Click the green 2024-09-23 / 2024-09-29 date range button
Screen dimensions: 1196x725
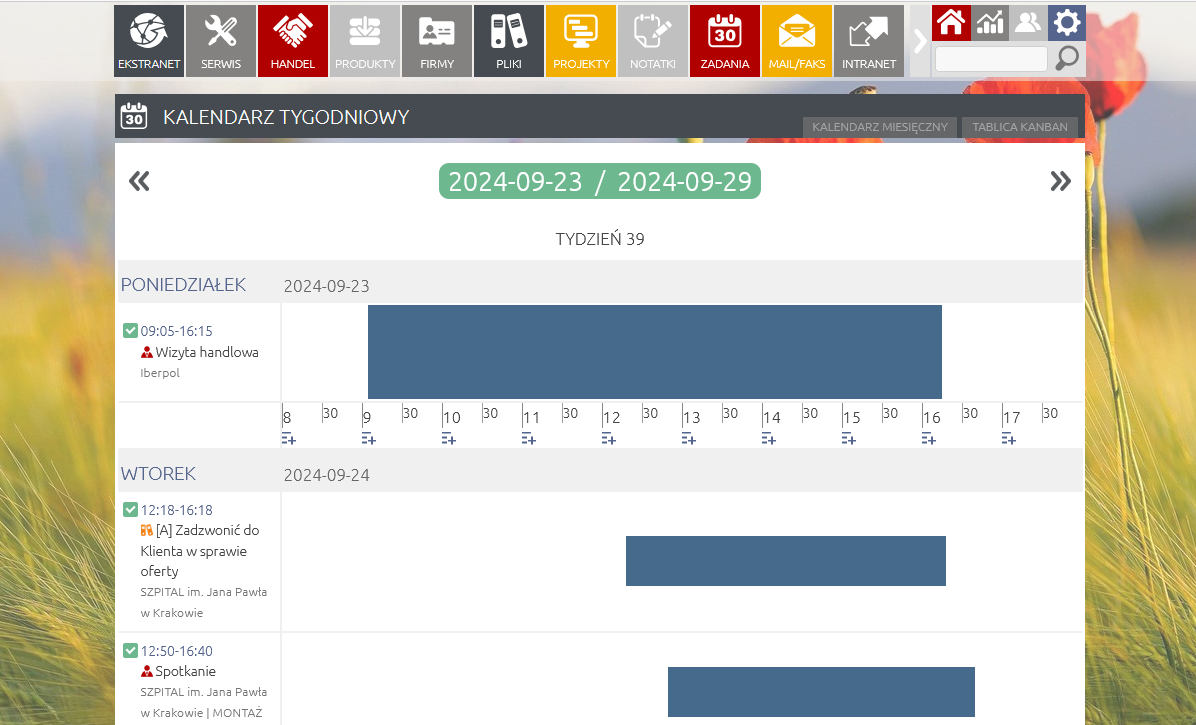tap(599, 181)
